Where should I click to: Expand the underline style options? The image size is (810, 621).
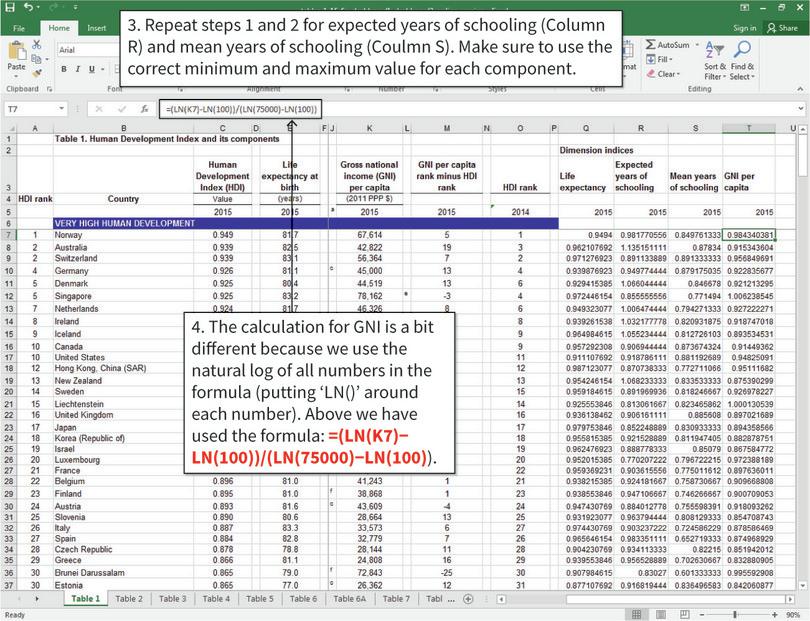point(102,69)
